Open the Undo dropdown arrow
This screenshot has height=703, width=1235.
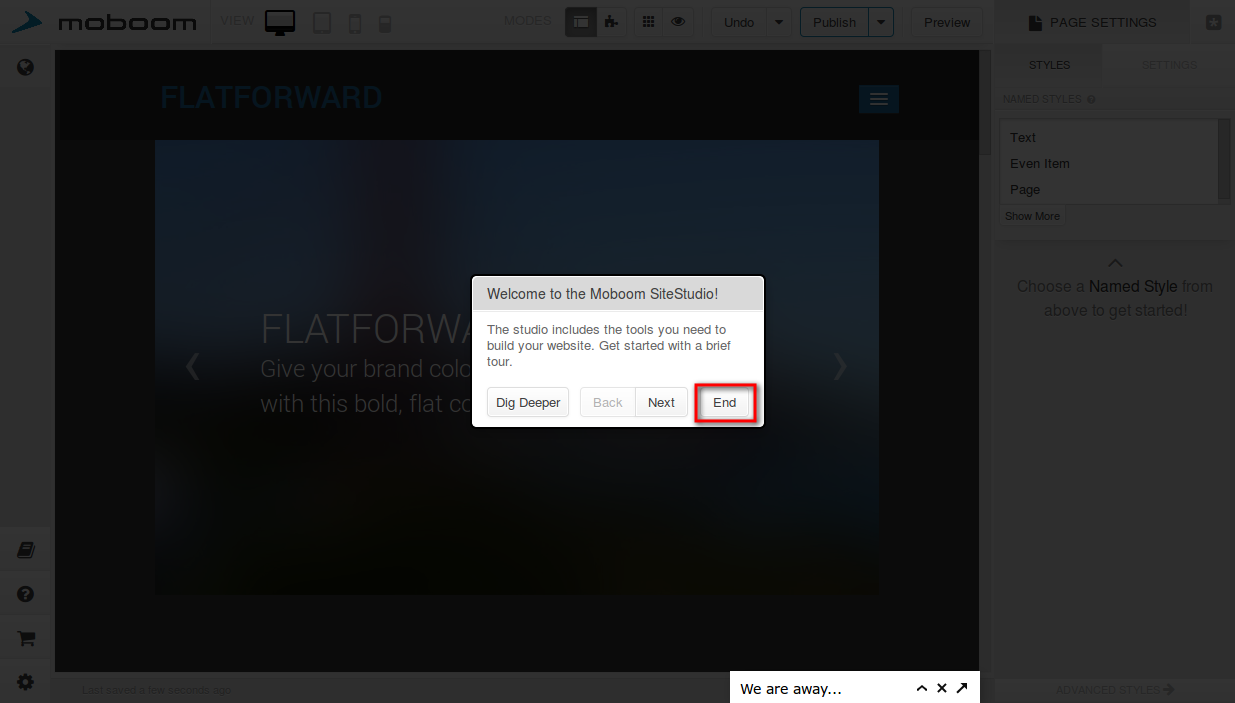[x=779, y=22]
